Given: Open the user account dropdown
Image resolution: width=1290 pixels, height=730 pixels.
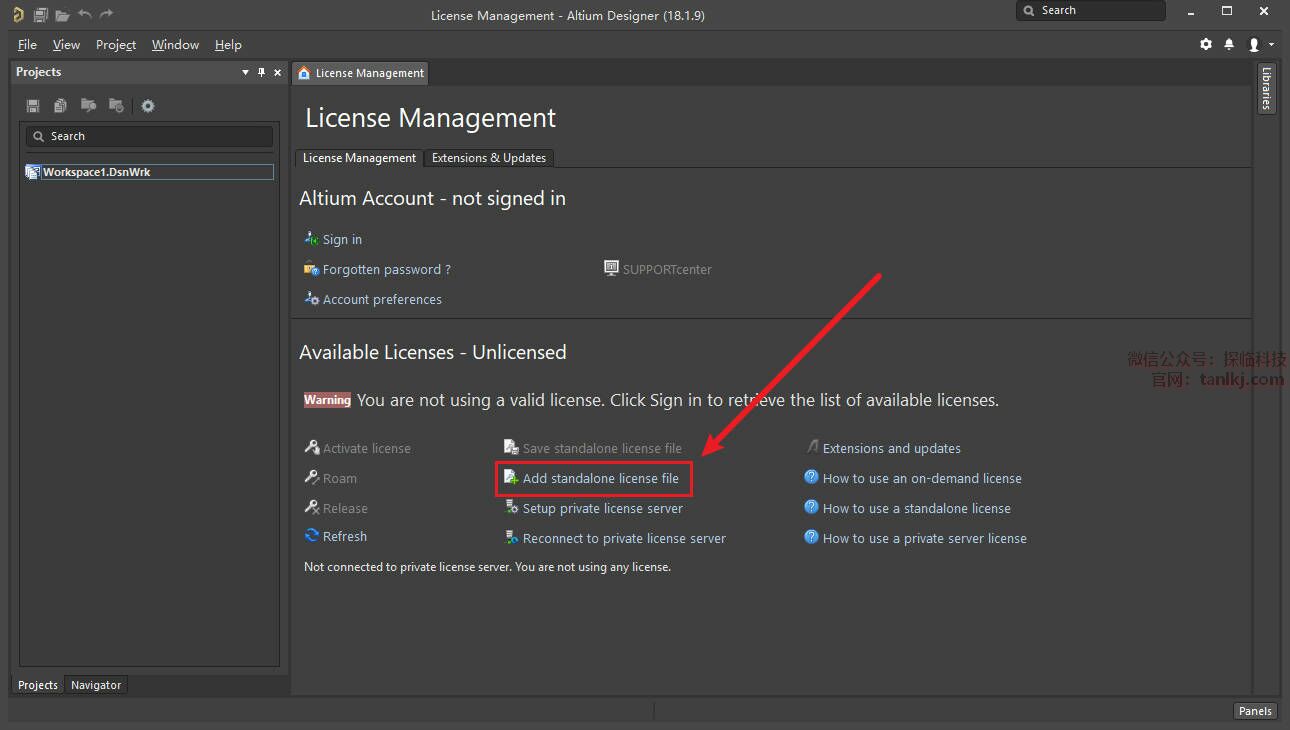Looking at the screenshot, I should tap(1260, 45).
